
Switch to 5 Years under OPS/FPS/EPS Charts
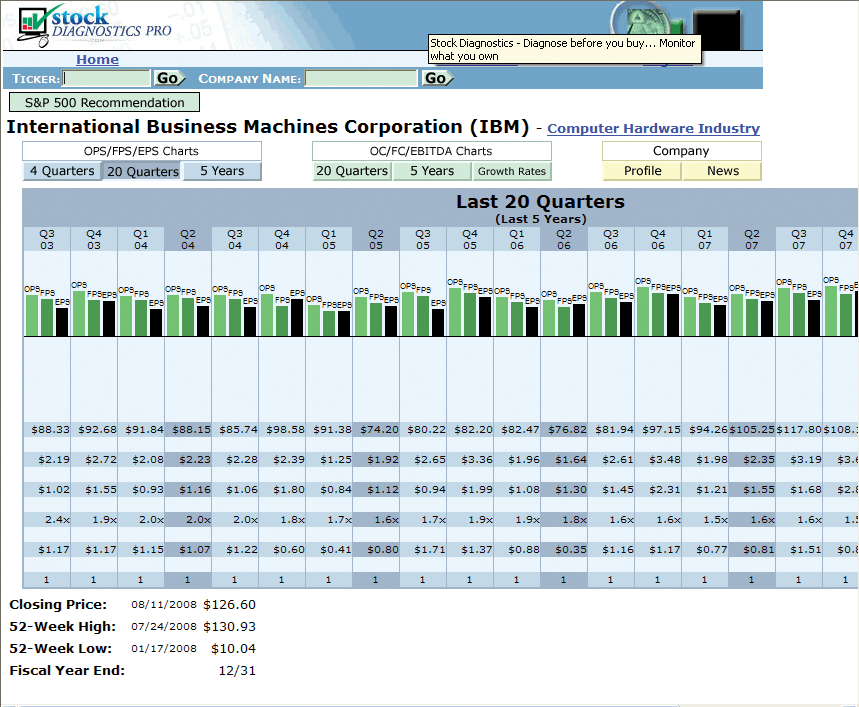(x=222, y=171)
